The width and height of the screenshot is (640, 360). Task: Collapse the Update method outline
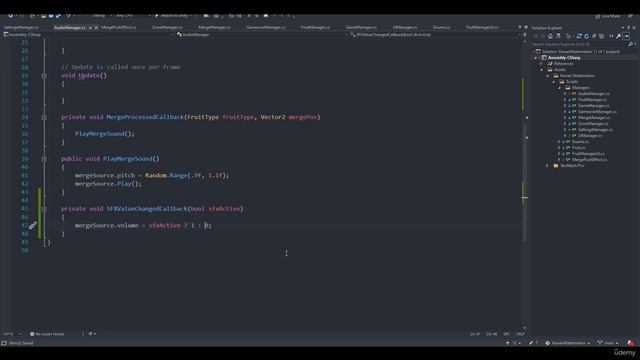click(x=44, y=76)
